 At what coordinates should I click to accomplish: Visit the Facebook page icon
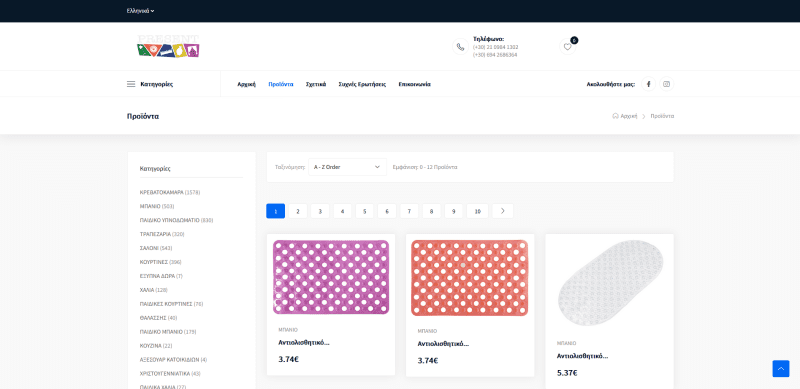648,84
